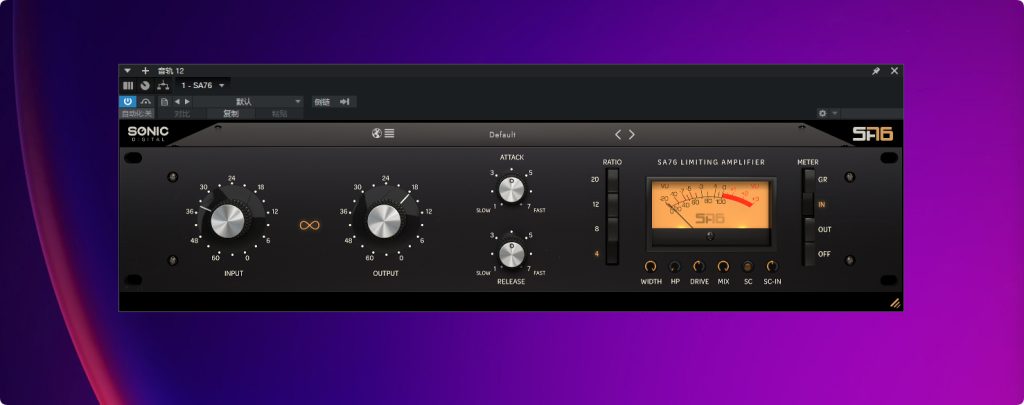Click the automation mode arc icon
The height and width of the screenshot is (405, 1024).
146,101
